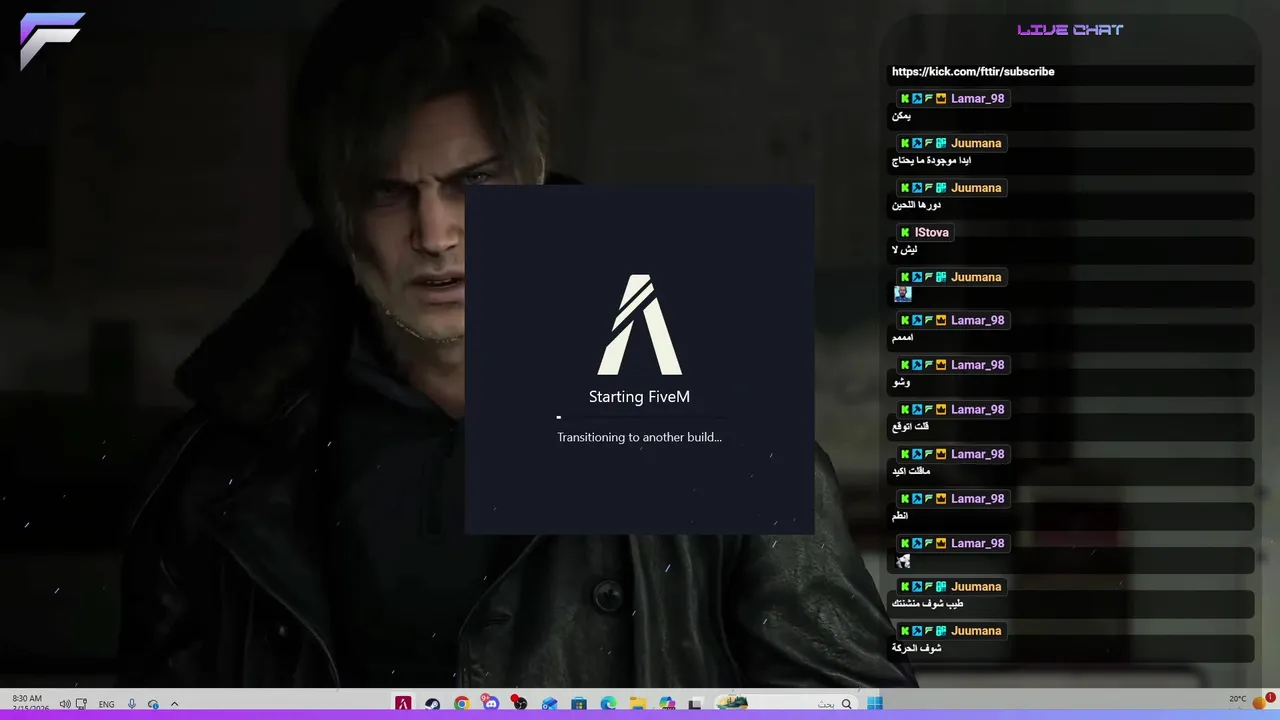Click the "Starting FiveM" text

click(639, 397)
